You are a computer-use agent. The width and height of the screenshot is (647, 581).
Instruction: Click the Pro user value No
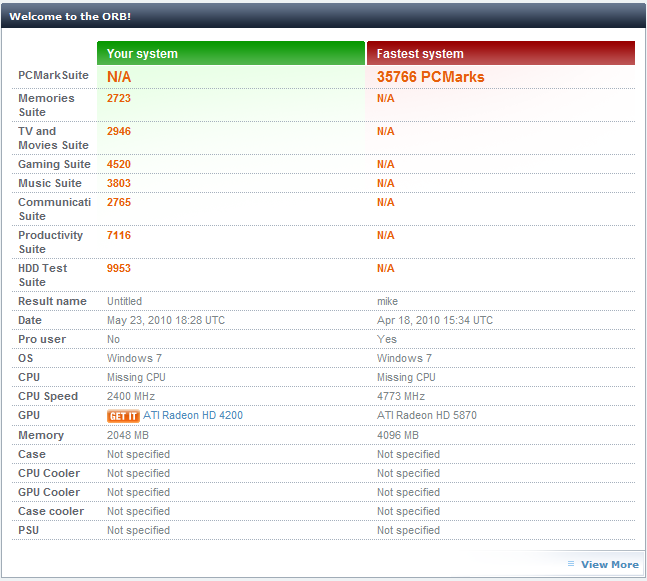(113, 340)
